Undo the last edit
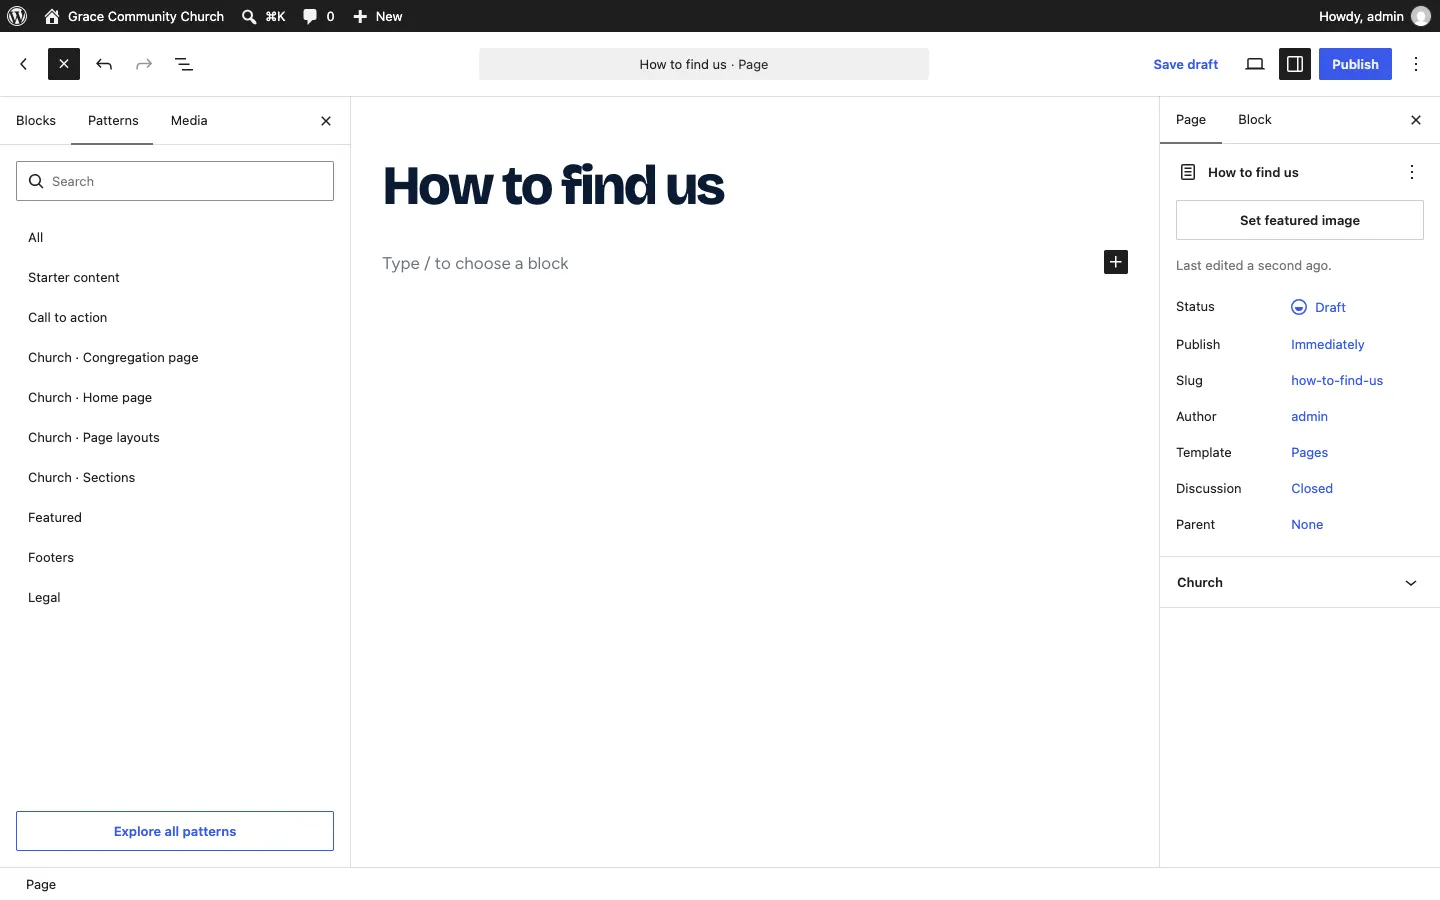 click(104, 64)
